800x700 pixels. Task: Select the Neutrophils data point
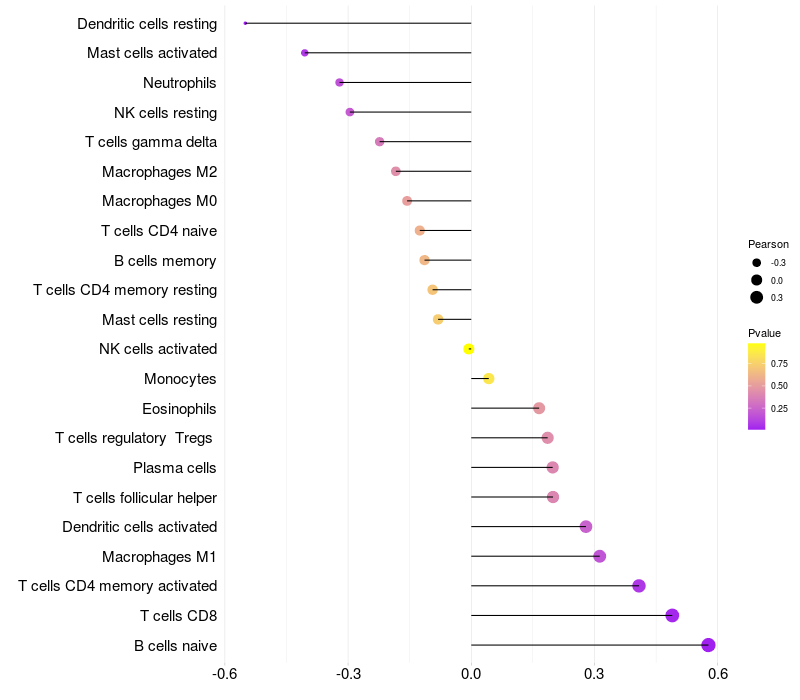click(339, 82)
